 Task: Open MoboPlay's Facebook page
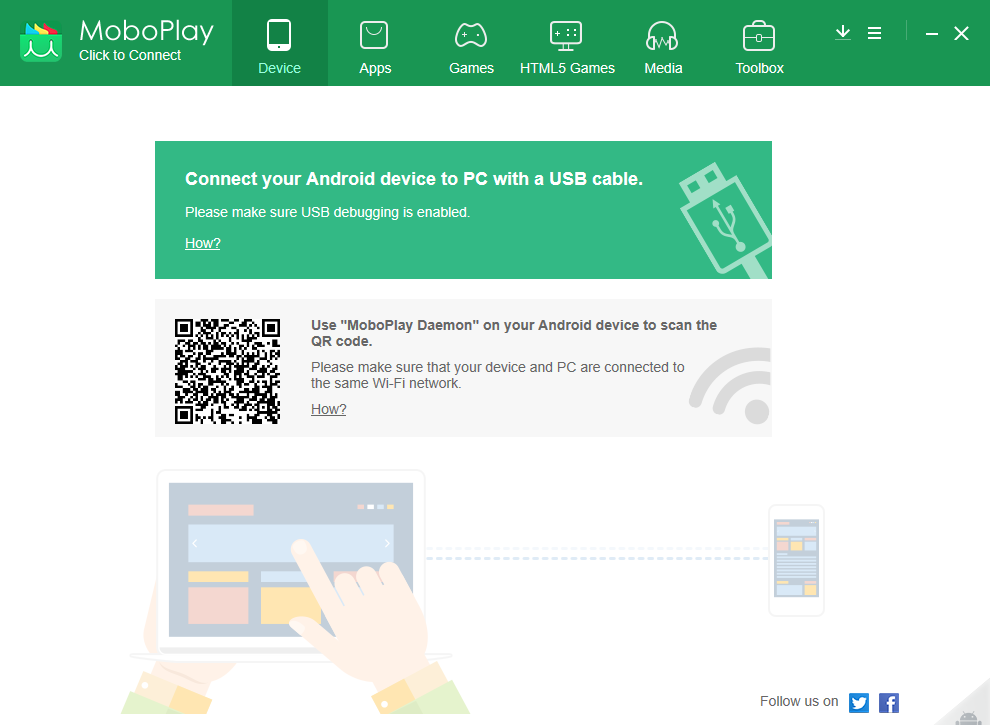point(888,703)
